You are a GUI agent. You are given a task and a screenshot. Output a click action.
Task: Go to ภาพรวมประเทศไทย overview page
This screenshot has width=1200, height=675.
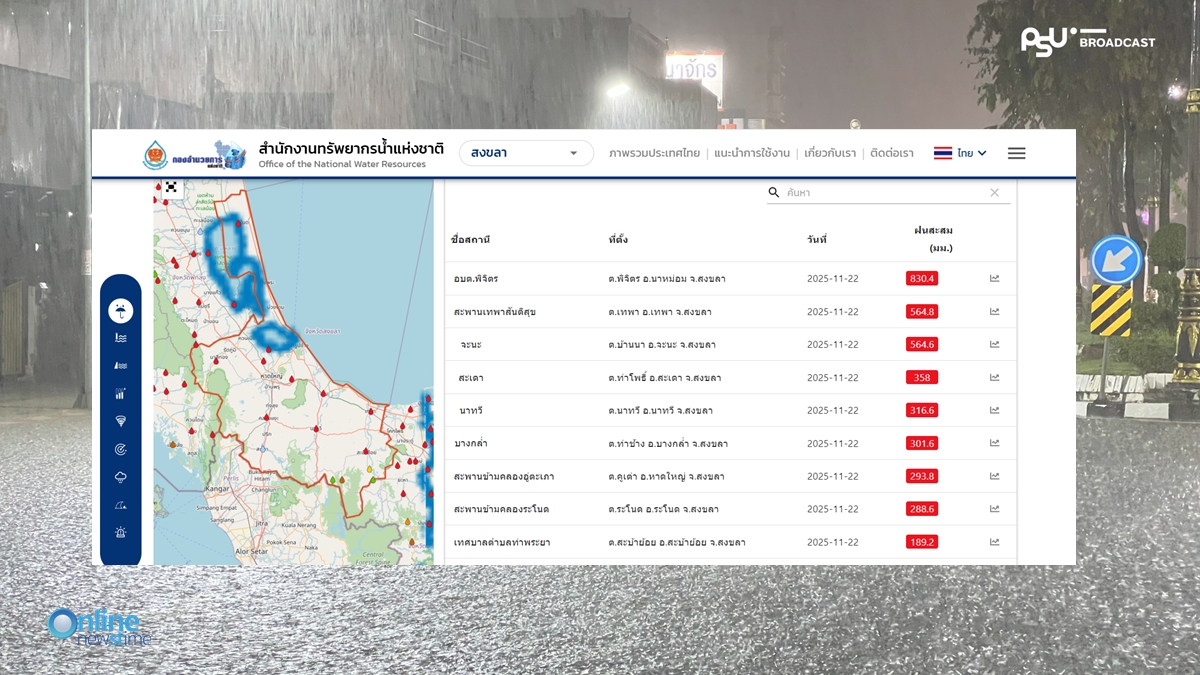coord(654,153)
